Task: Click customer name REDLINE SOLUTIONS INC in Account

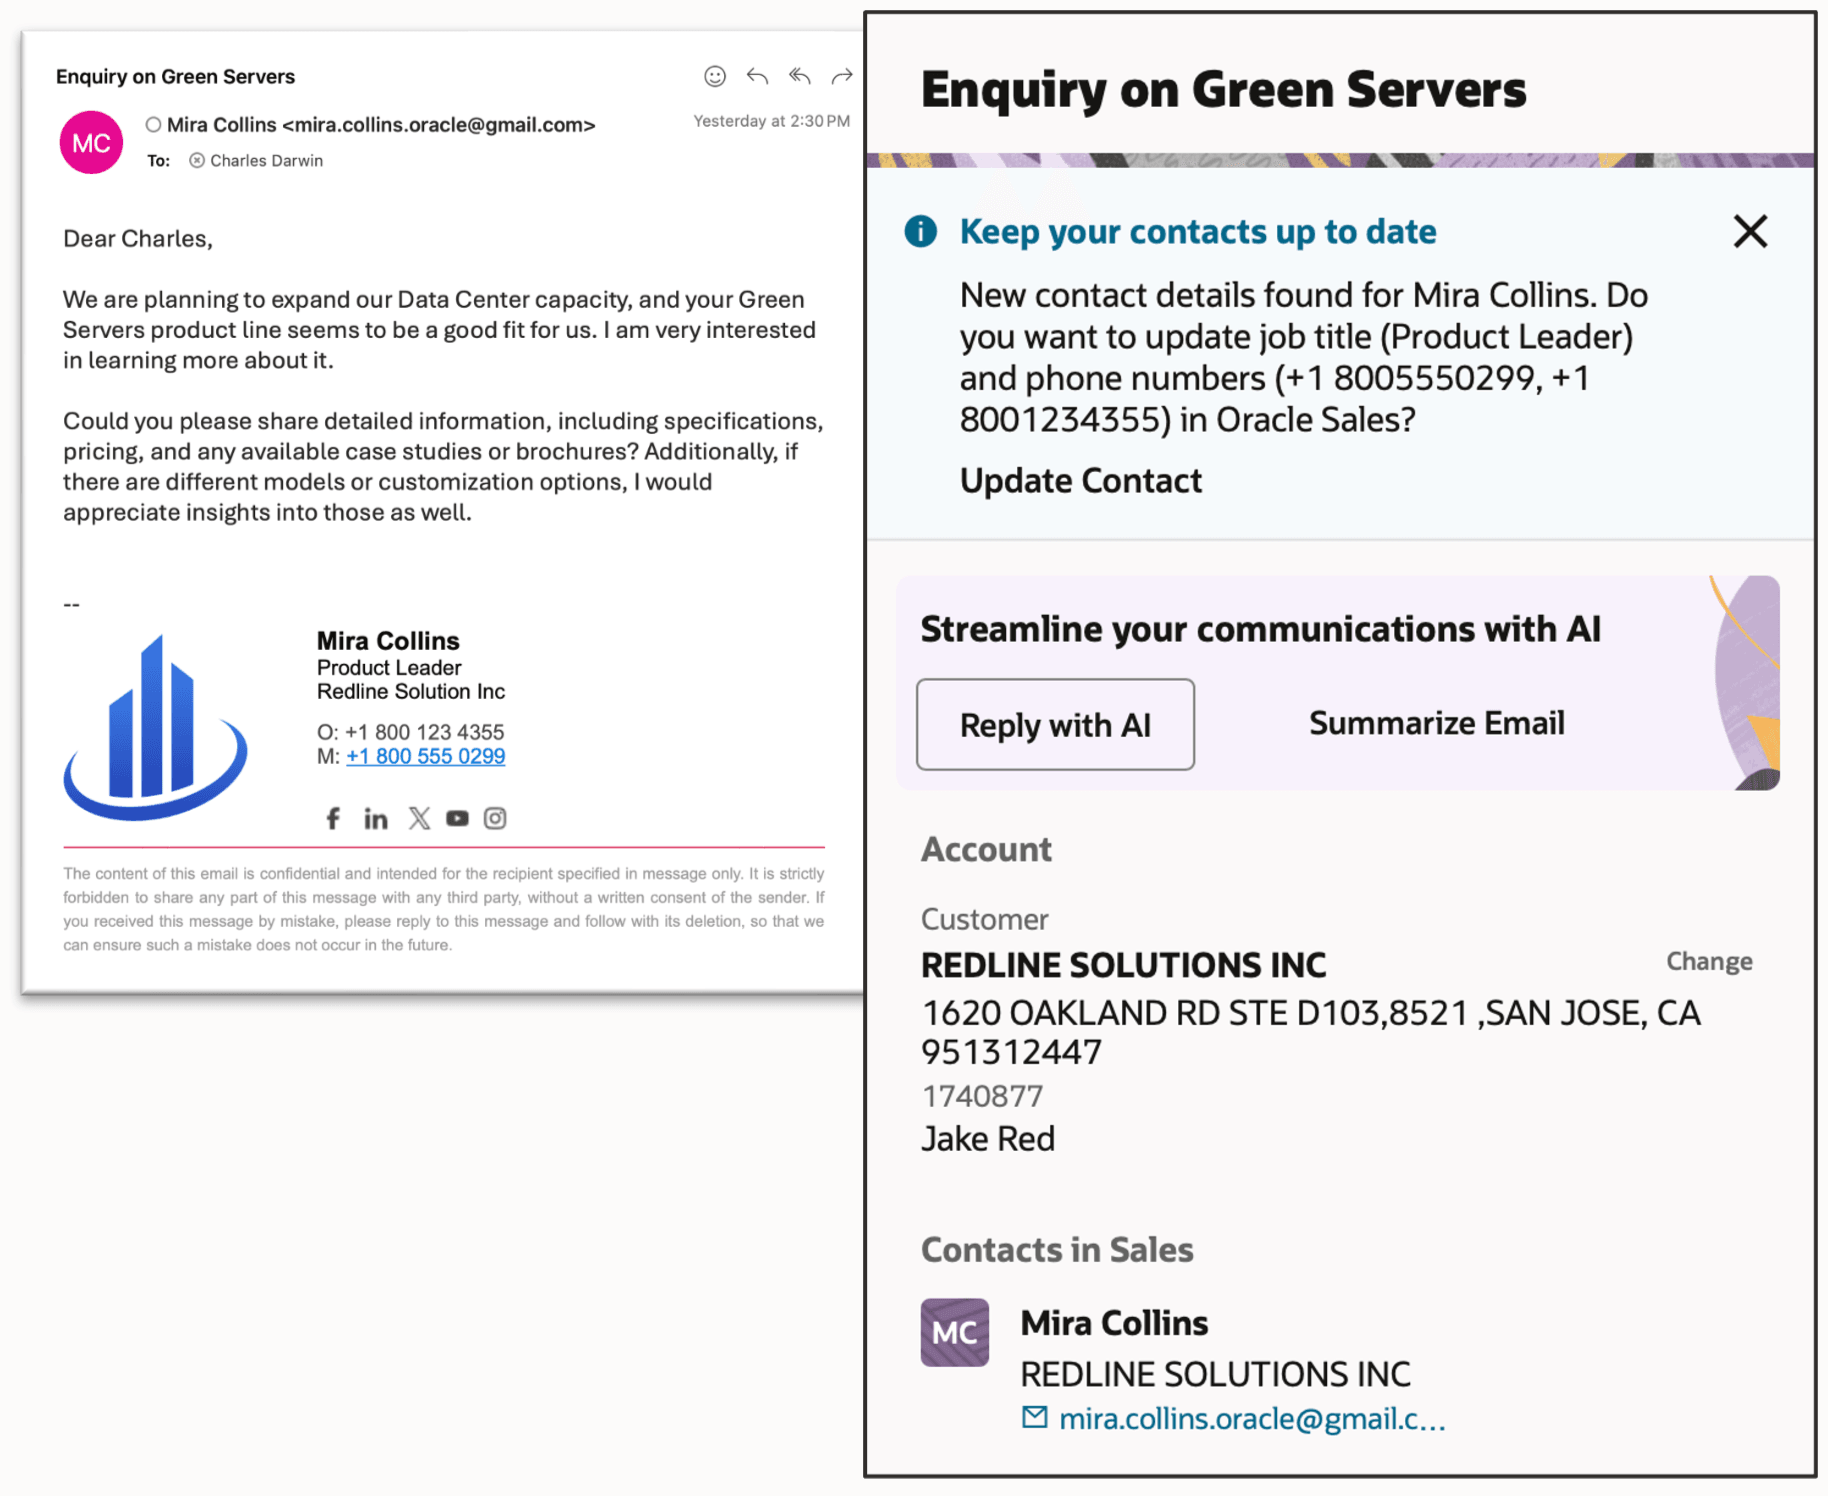Action: tap(1123, 965)
